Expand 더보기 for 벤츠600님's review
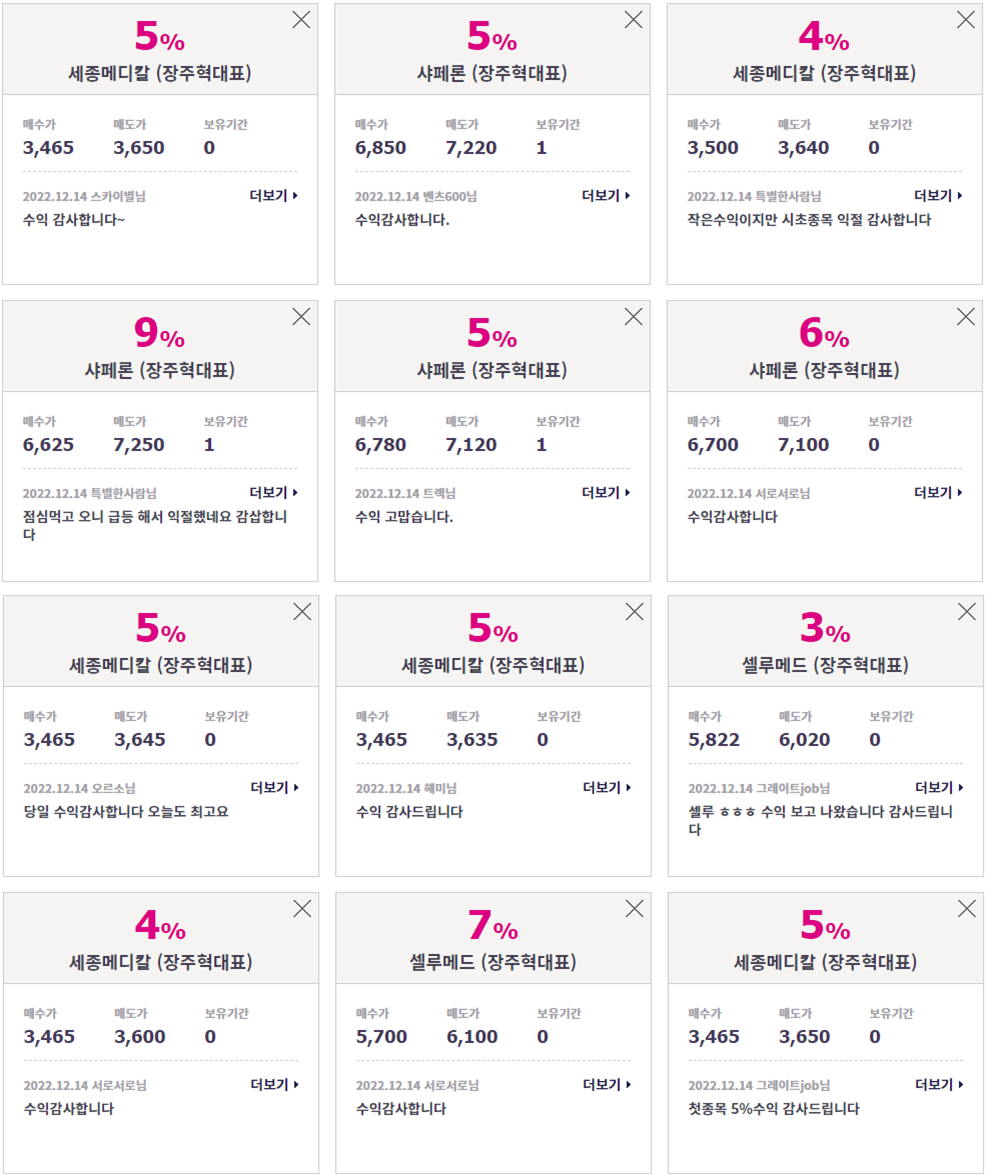 coord(606,196)
